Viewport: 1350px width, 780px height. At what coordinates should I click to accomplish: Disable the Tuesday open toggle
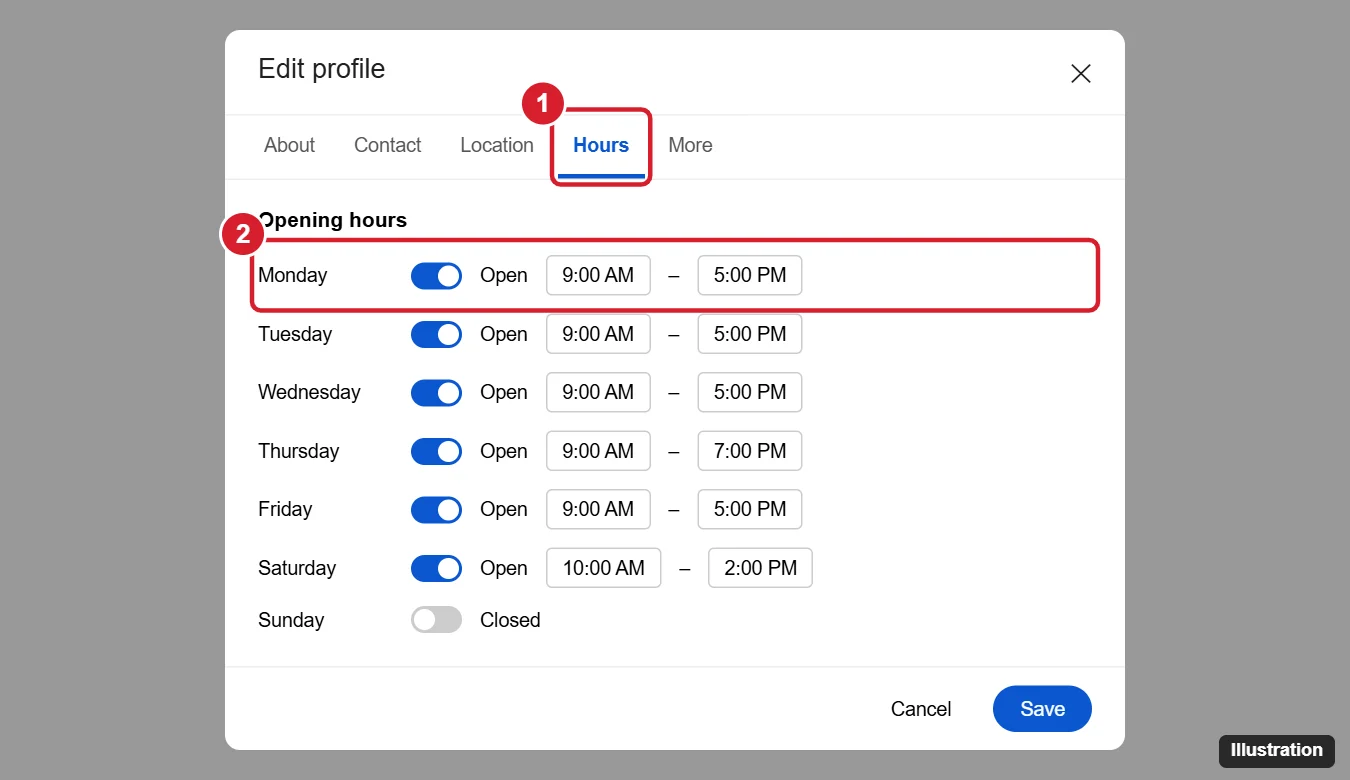(436, 334)
